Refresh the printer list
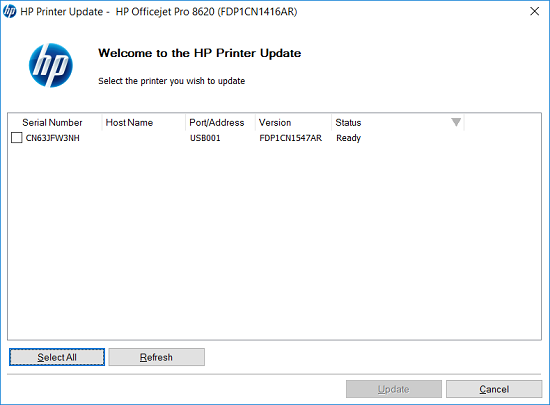The height and width of the screenshot is (405, 550). pyautogui.click(x=156, y=357)
